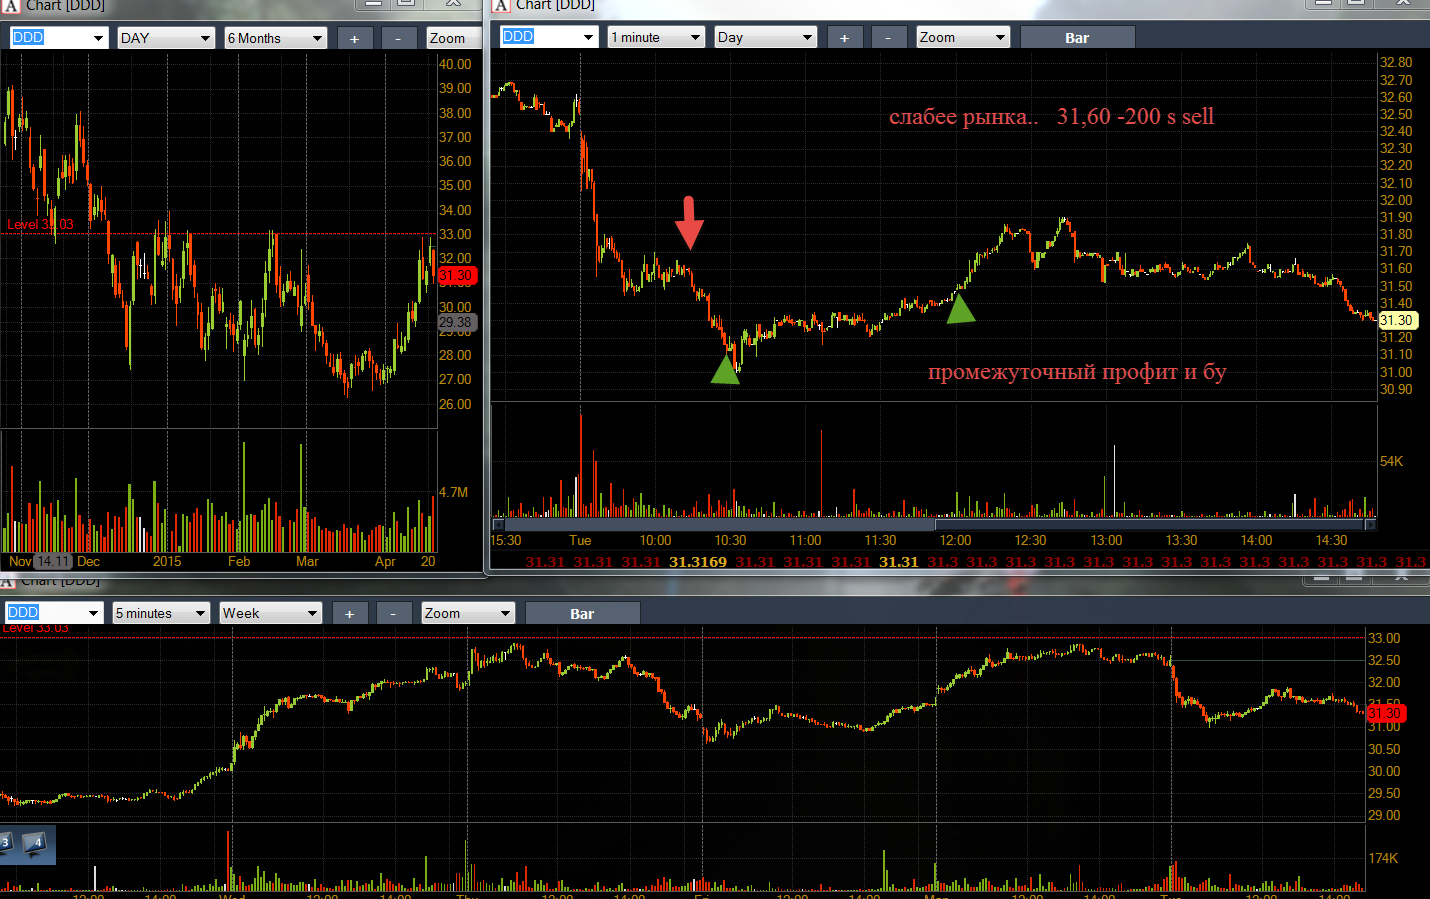This screenshot has height=899, width=1430.
Task: Click the 12:00 time label under 1-minute chart
Action: tap(955, 540)
